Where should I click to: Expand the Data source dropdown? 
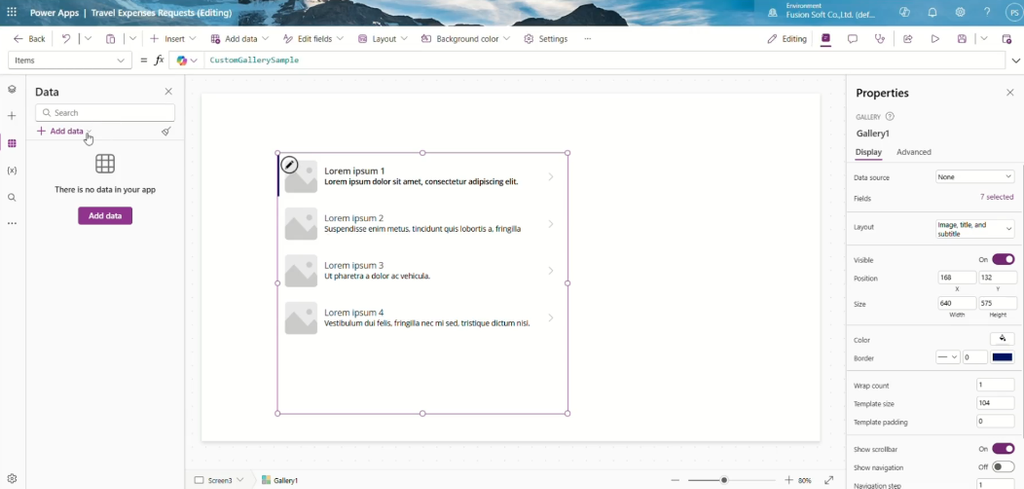(x=974, y=177)
